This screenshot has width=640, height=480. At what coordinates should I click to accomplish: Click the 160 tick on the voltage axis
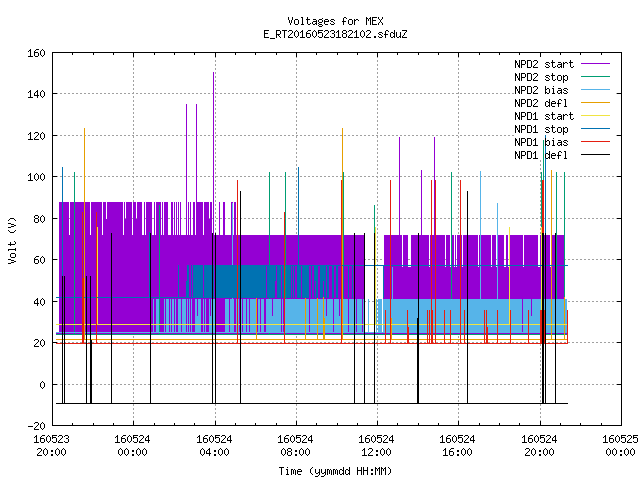click(x=36, y=53)
